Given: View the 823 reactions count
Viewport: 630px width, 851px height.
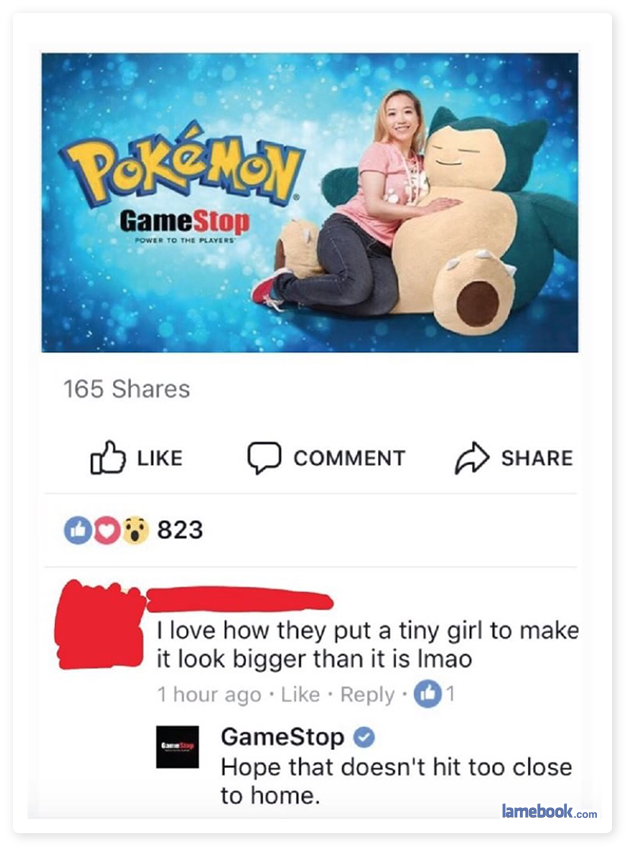Looking at the screenshot, I should 180,530.
